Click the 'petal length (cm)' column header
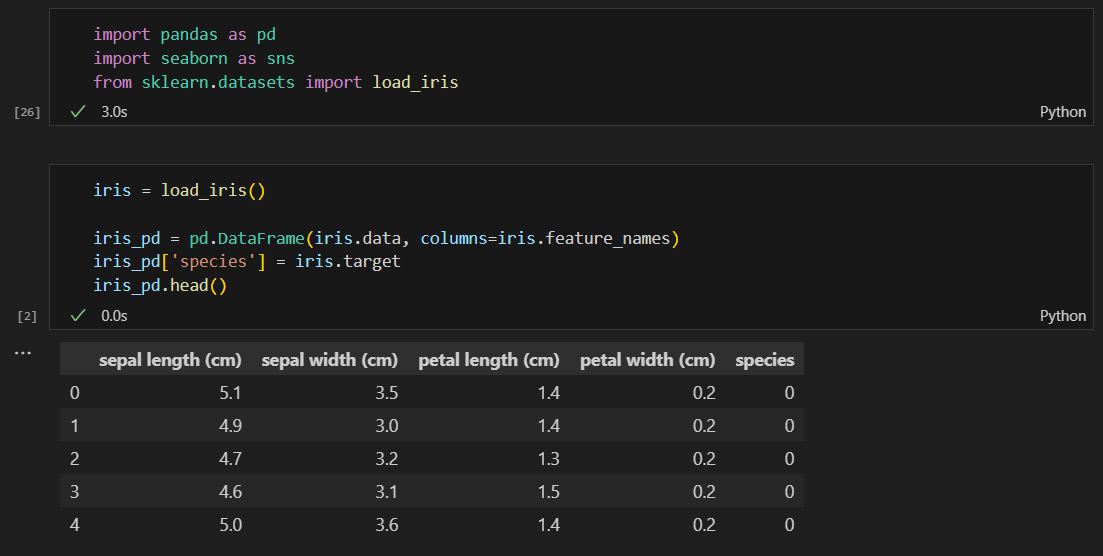This screenshot has height=556, width=1103. pyautogui.click(x=489, y=360)
